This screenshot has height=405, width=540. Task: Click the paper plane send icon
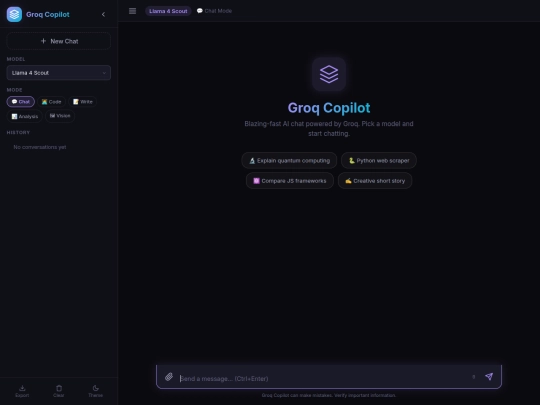(489, 376)
